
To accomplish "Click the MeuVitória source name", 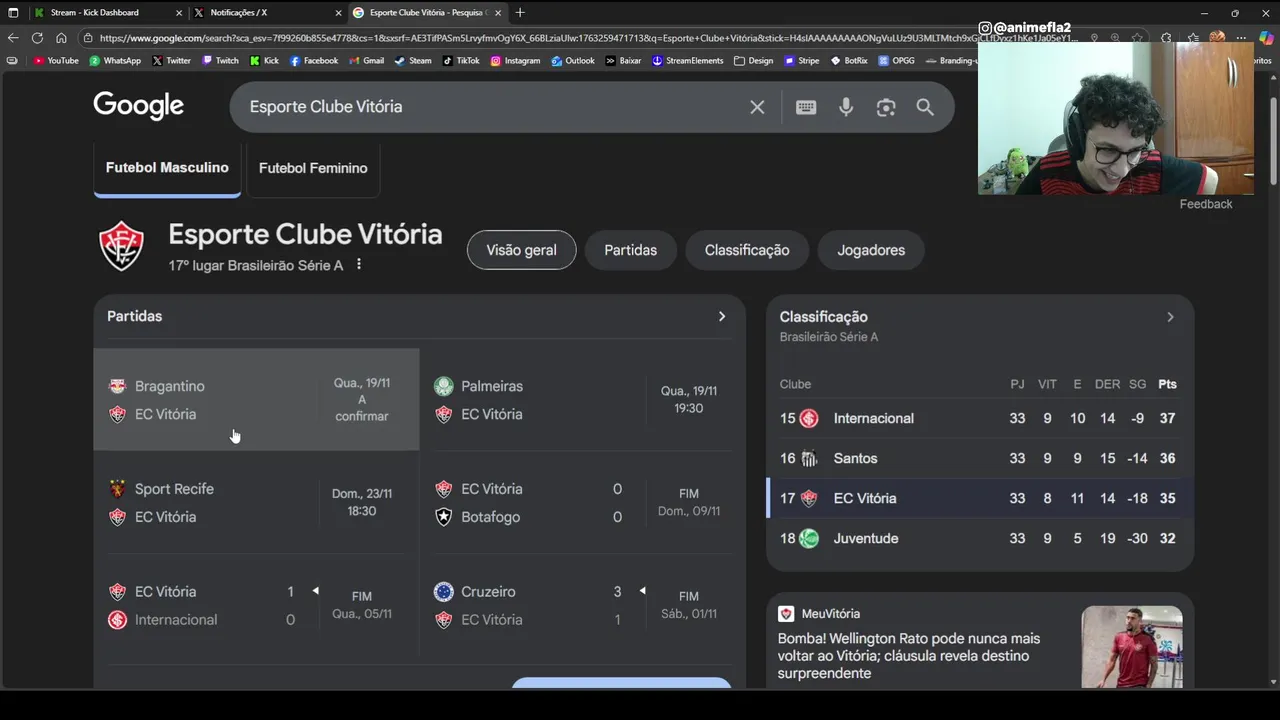I will tap(830, 614).
